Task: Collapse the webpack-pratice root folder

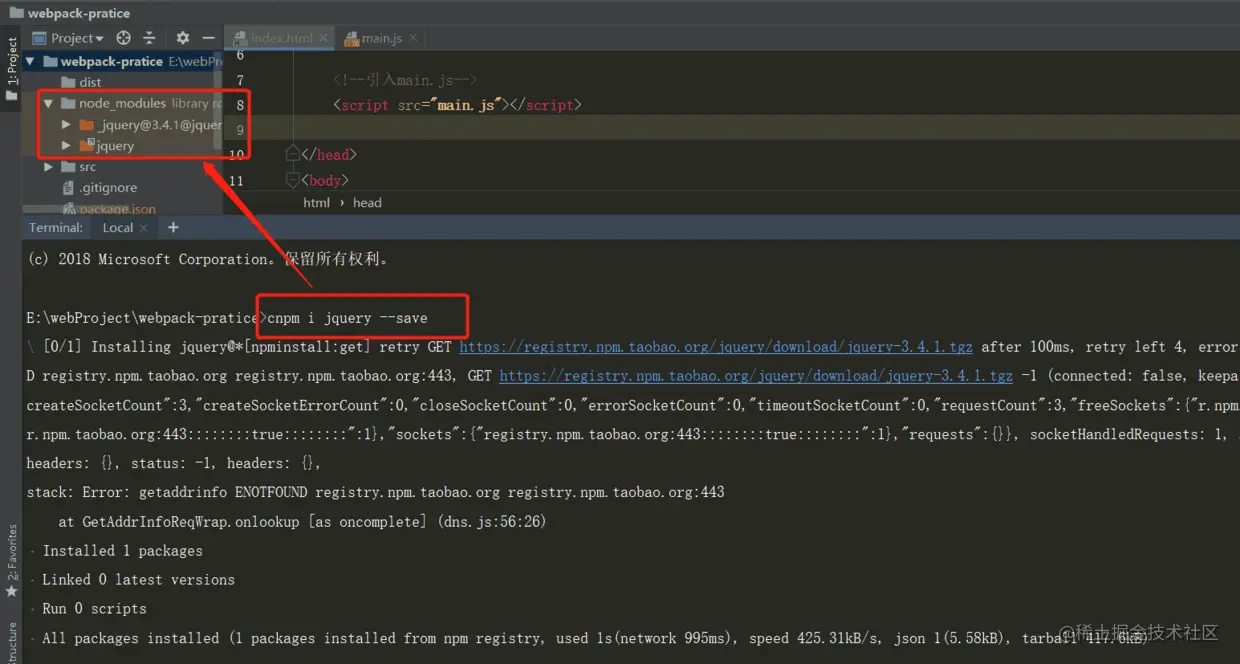Action: (x=30, y=61)
